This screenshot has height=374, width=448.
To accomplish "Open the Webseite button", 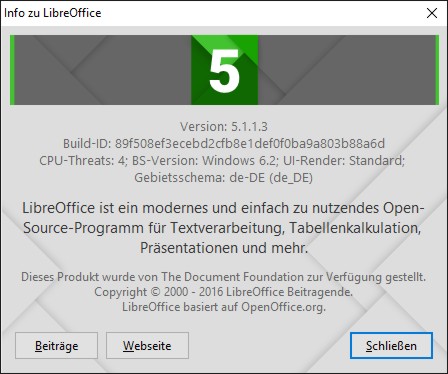I will click(x=147, y=345).
